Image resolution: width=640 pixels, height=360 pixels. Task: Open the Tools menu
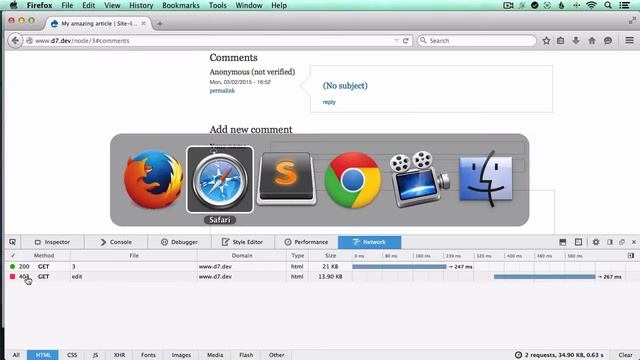point(218,5)
